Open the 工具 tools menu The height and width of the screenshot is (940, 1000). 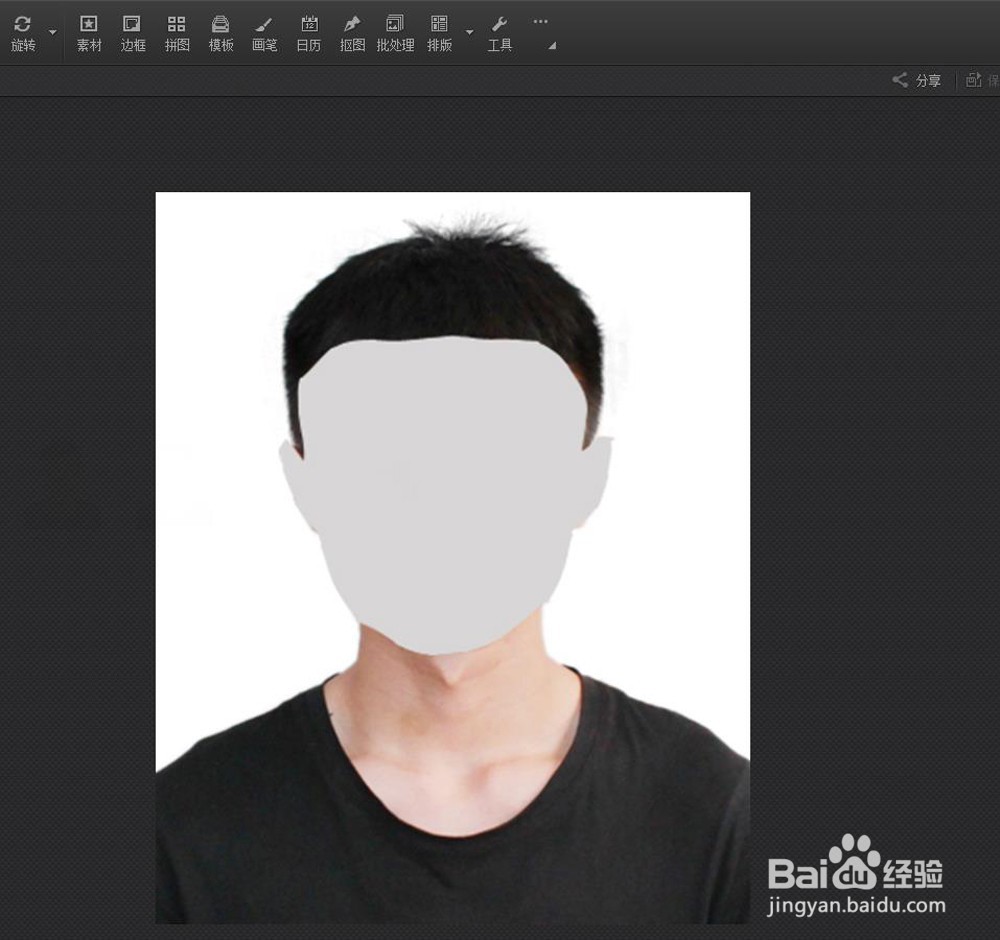(x=499, y=33)
